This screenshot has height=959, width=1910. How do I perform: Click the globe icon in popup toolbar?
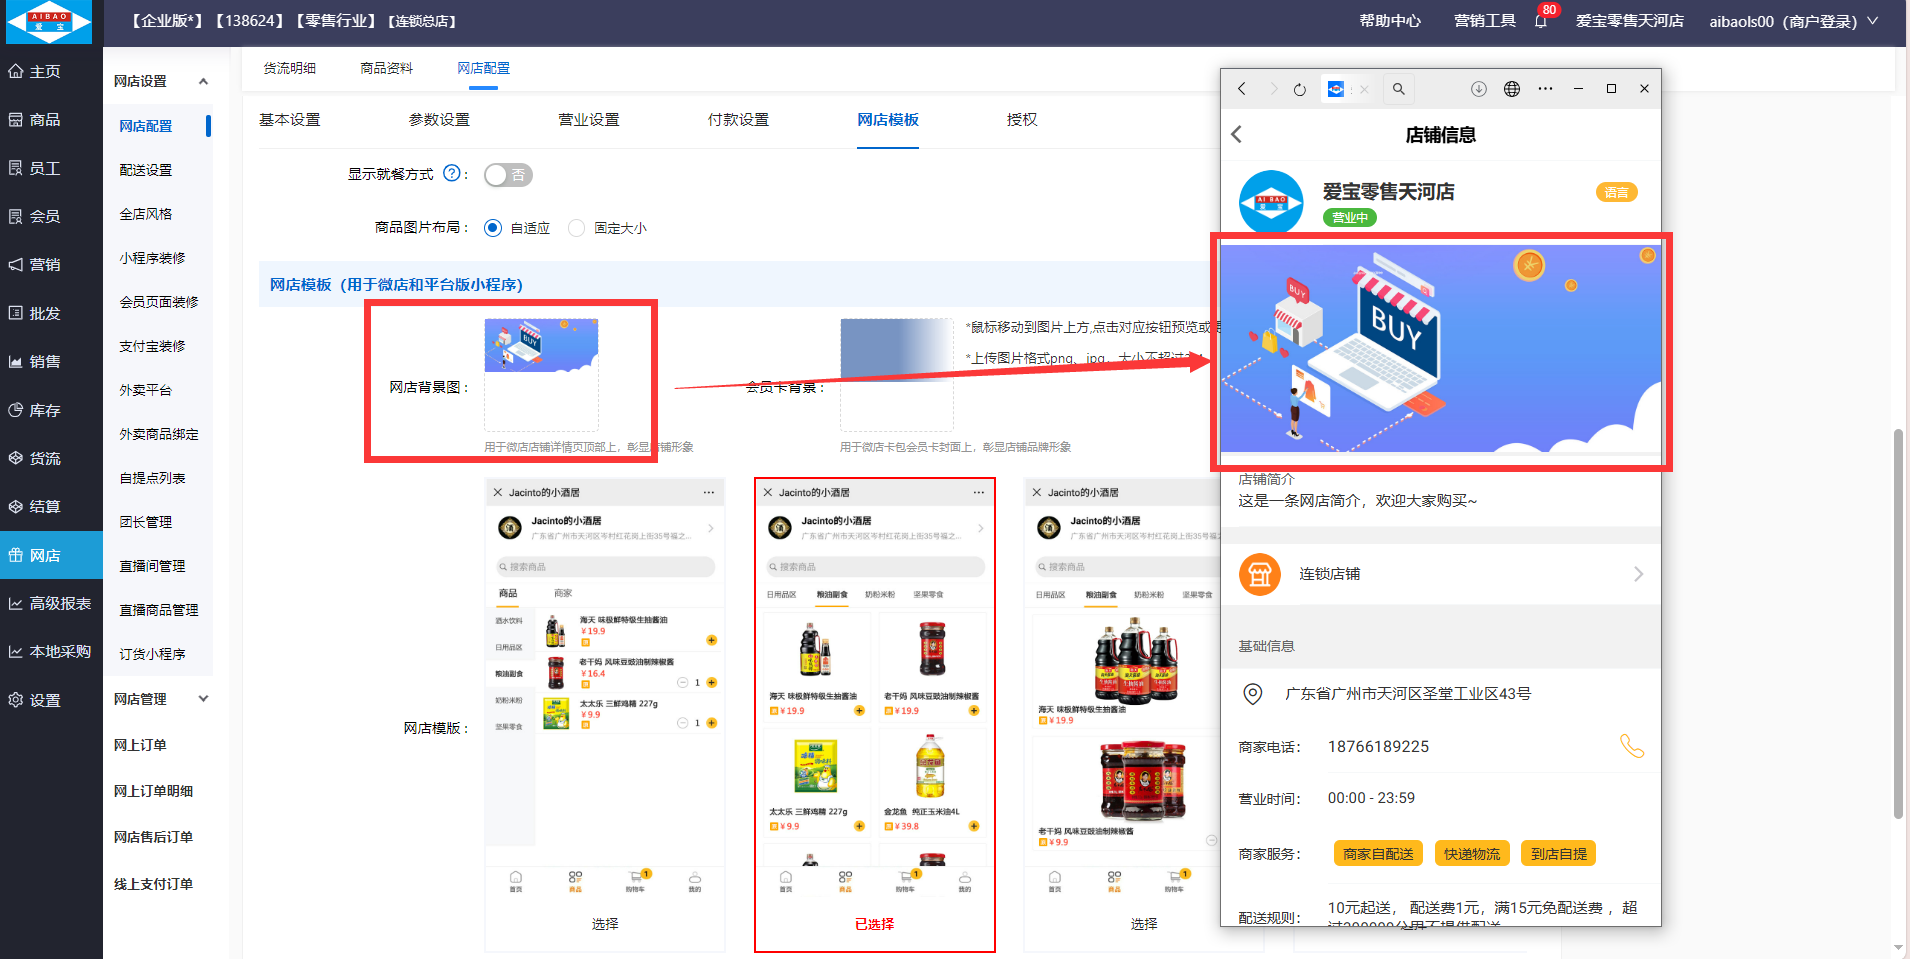[x=1512, y=89]
